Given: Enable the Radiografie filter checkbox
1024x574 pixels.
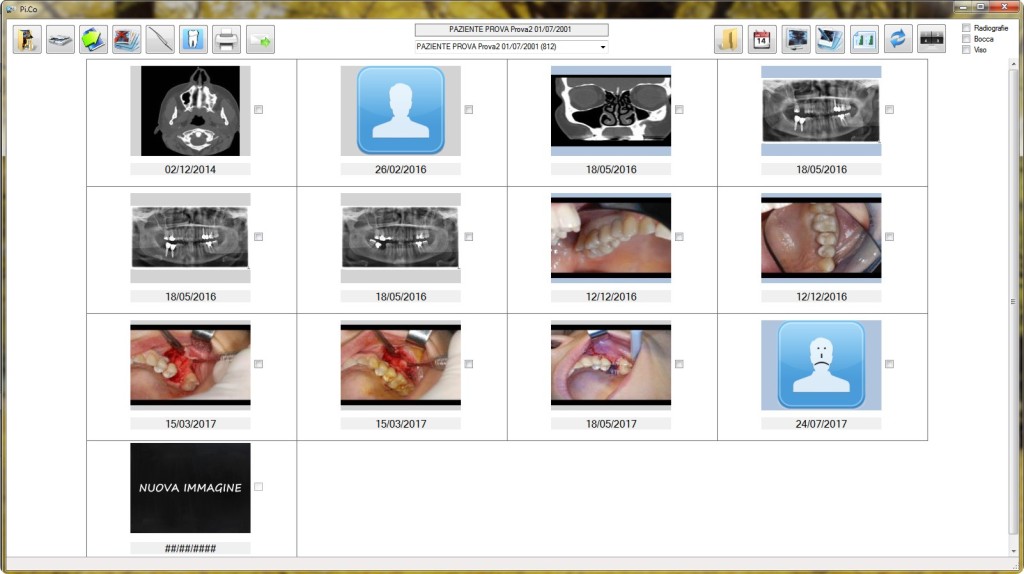Looking at the screenshot, I should coord(966,28).
